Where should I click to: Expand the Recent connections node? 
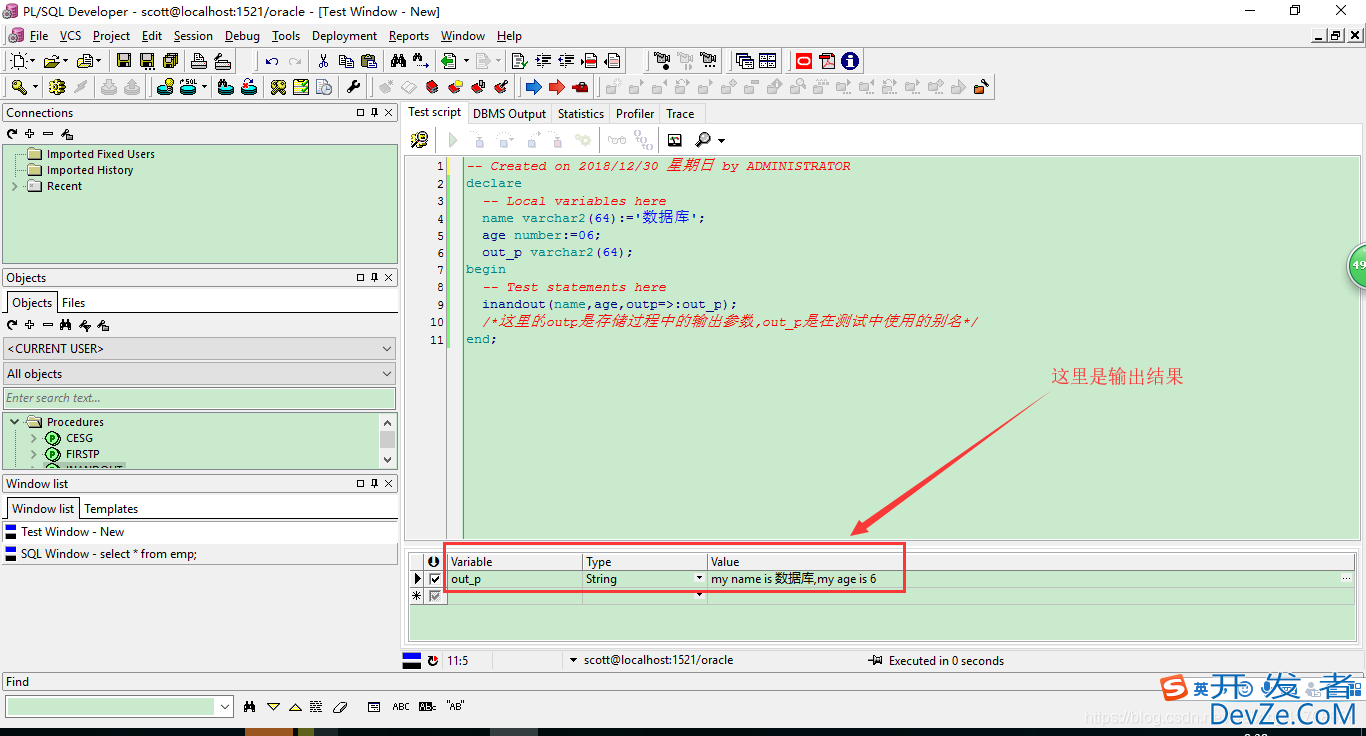point(14,186)
